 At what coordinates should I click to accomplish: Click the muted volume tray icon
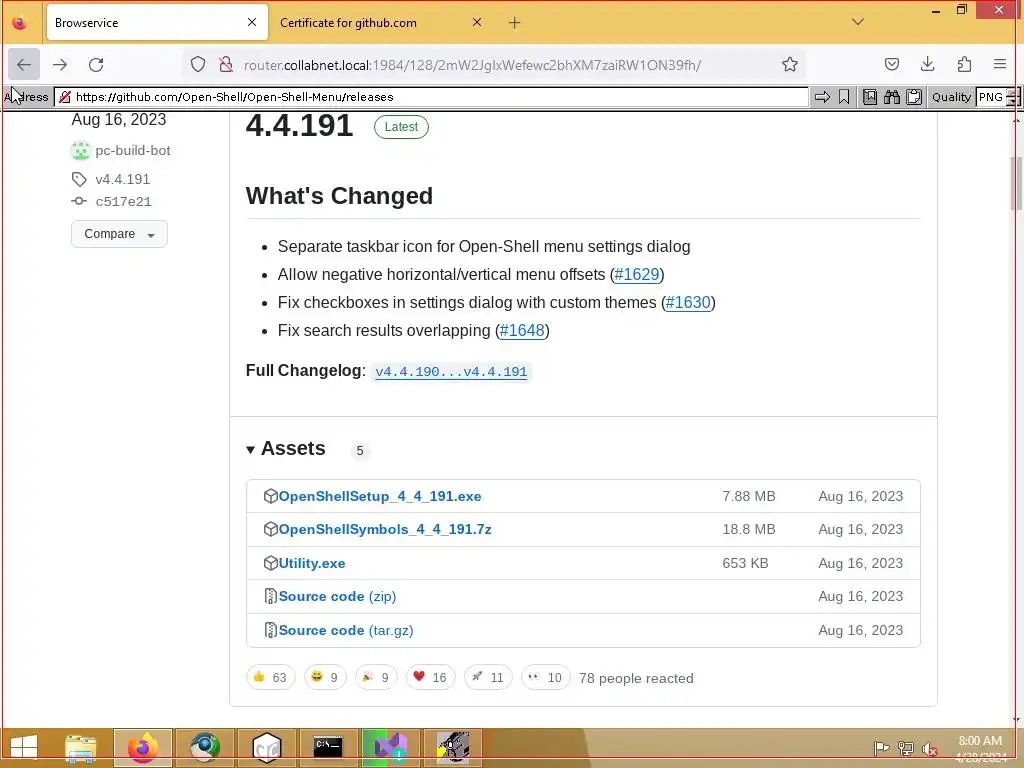(x=929, y=749)
